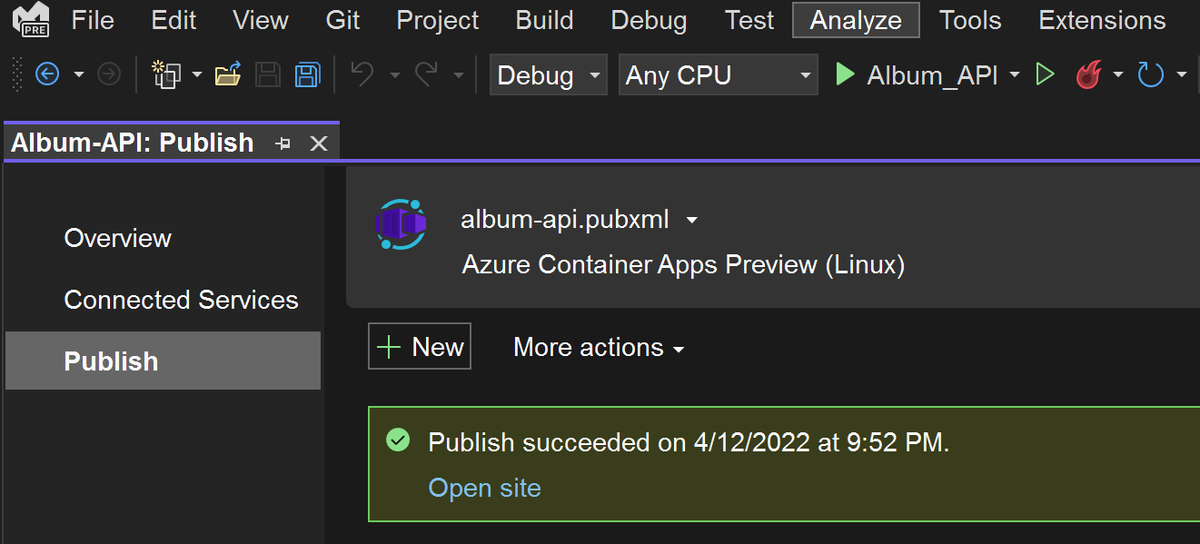
Task: Open the Edit menu
Action: coord(173,20)
